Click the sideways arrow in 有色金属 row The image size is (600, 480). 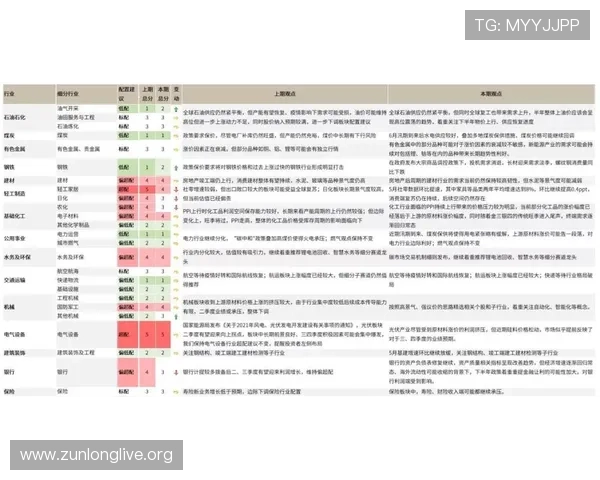[x=176, y=149]
